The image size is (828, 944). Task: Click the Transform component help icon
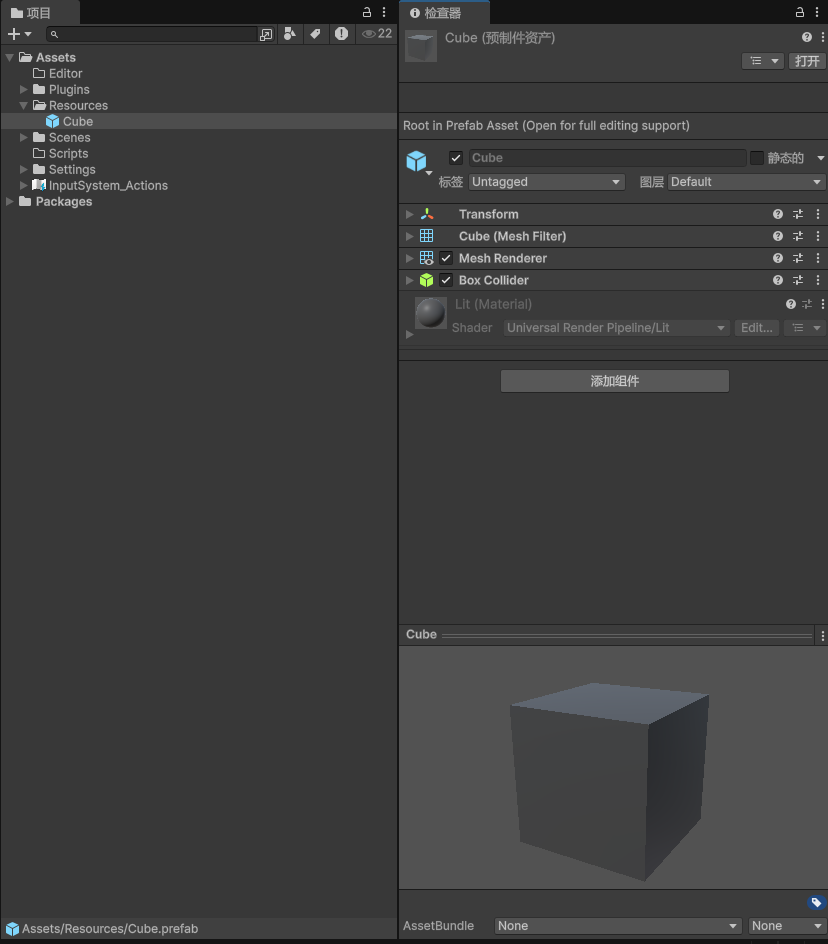778,214
